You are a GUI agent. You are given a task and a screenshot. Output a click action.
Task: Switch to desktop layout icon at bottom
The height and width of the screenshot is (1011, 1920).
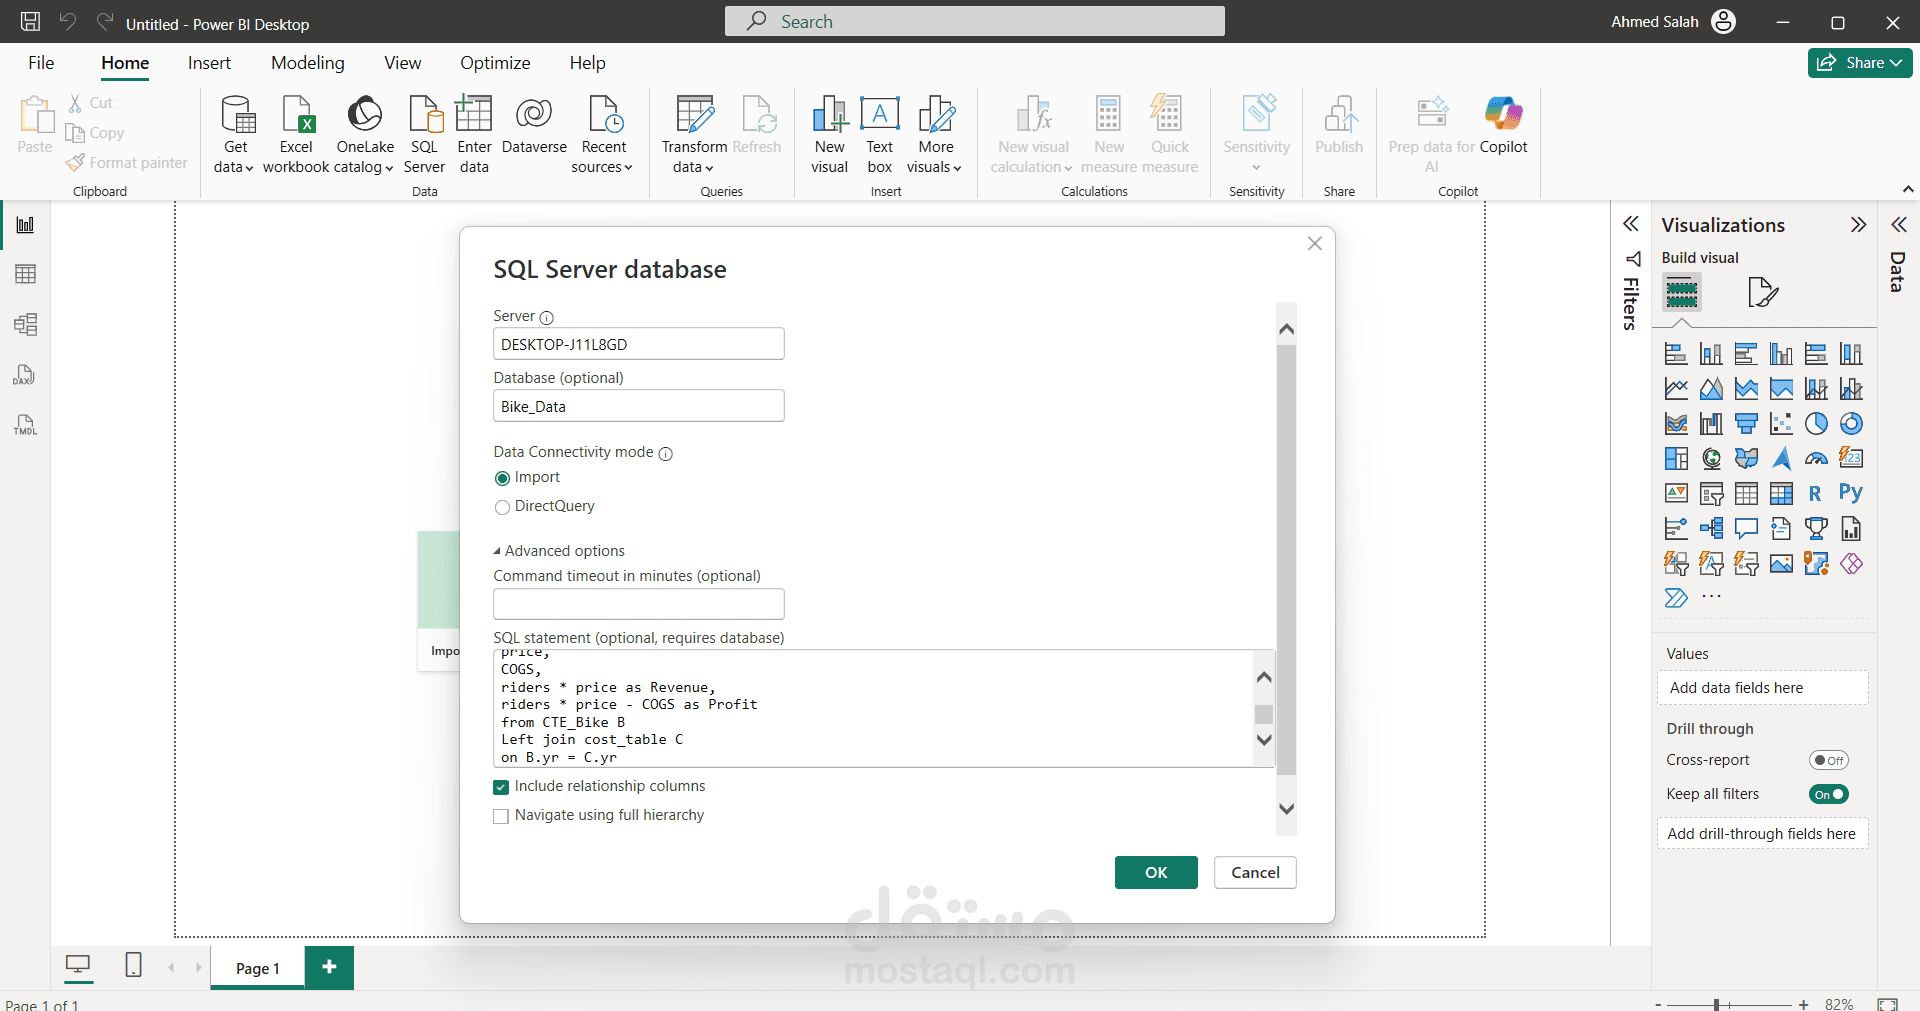tap(78, 965)
